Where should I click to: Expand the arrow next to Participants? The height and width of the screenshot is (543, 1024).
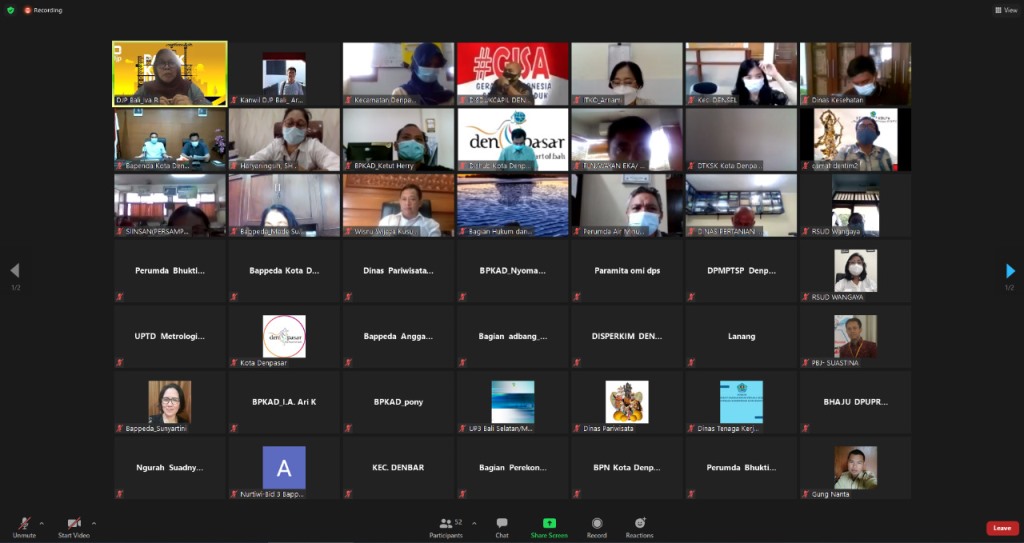point(474,522)
